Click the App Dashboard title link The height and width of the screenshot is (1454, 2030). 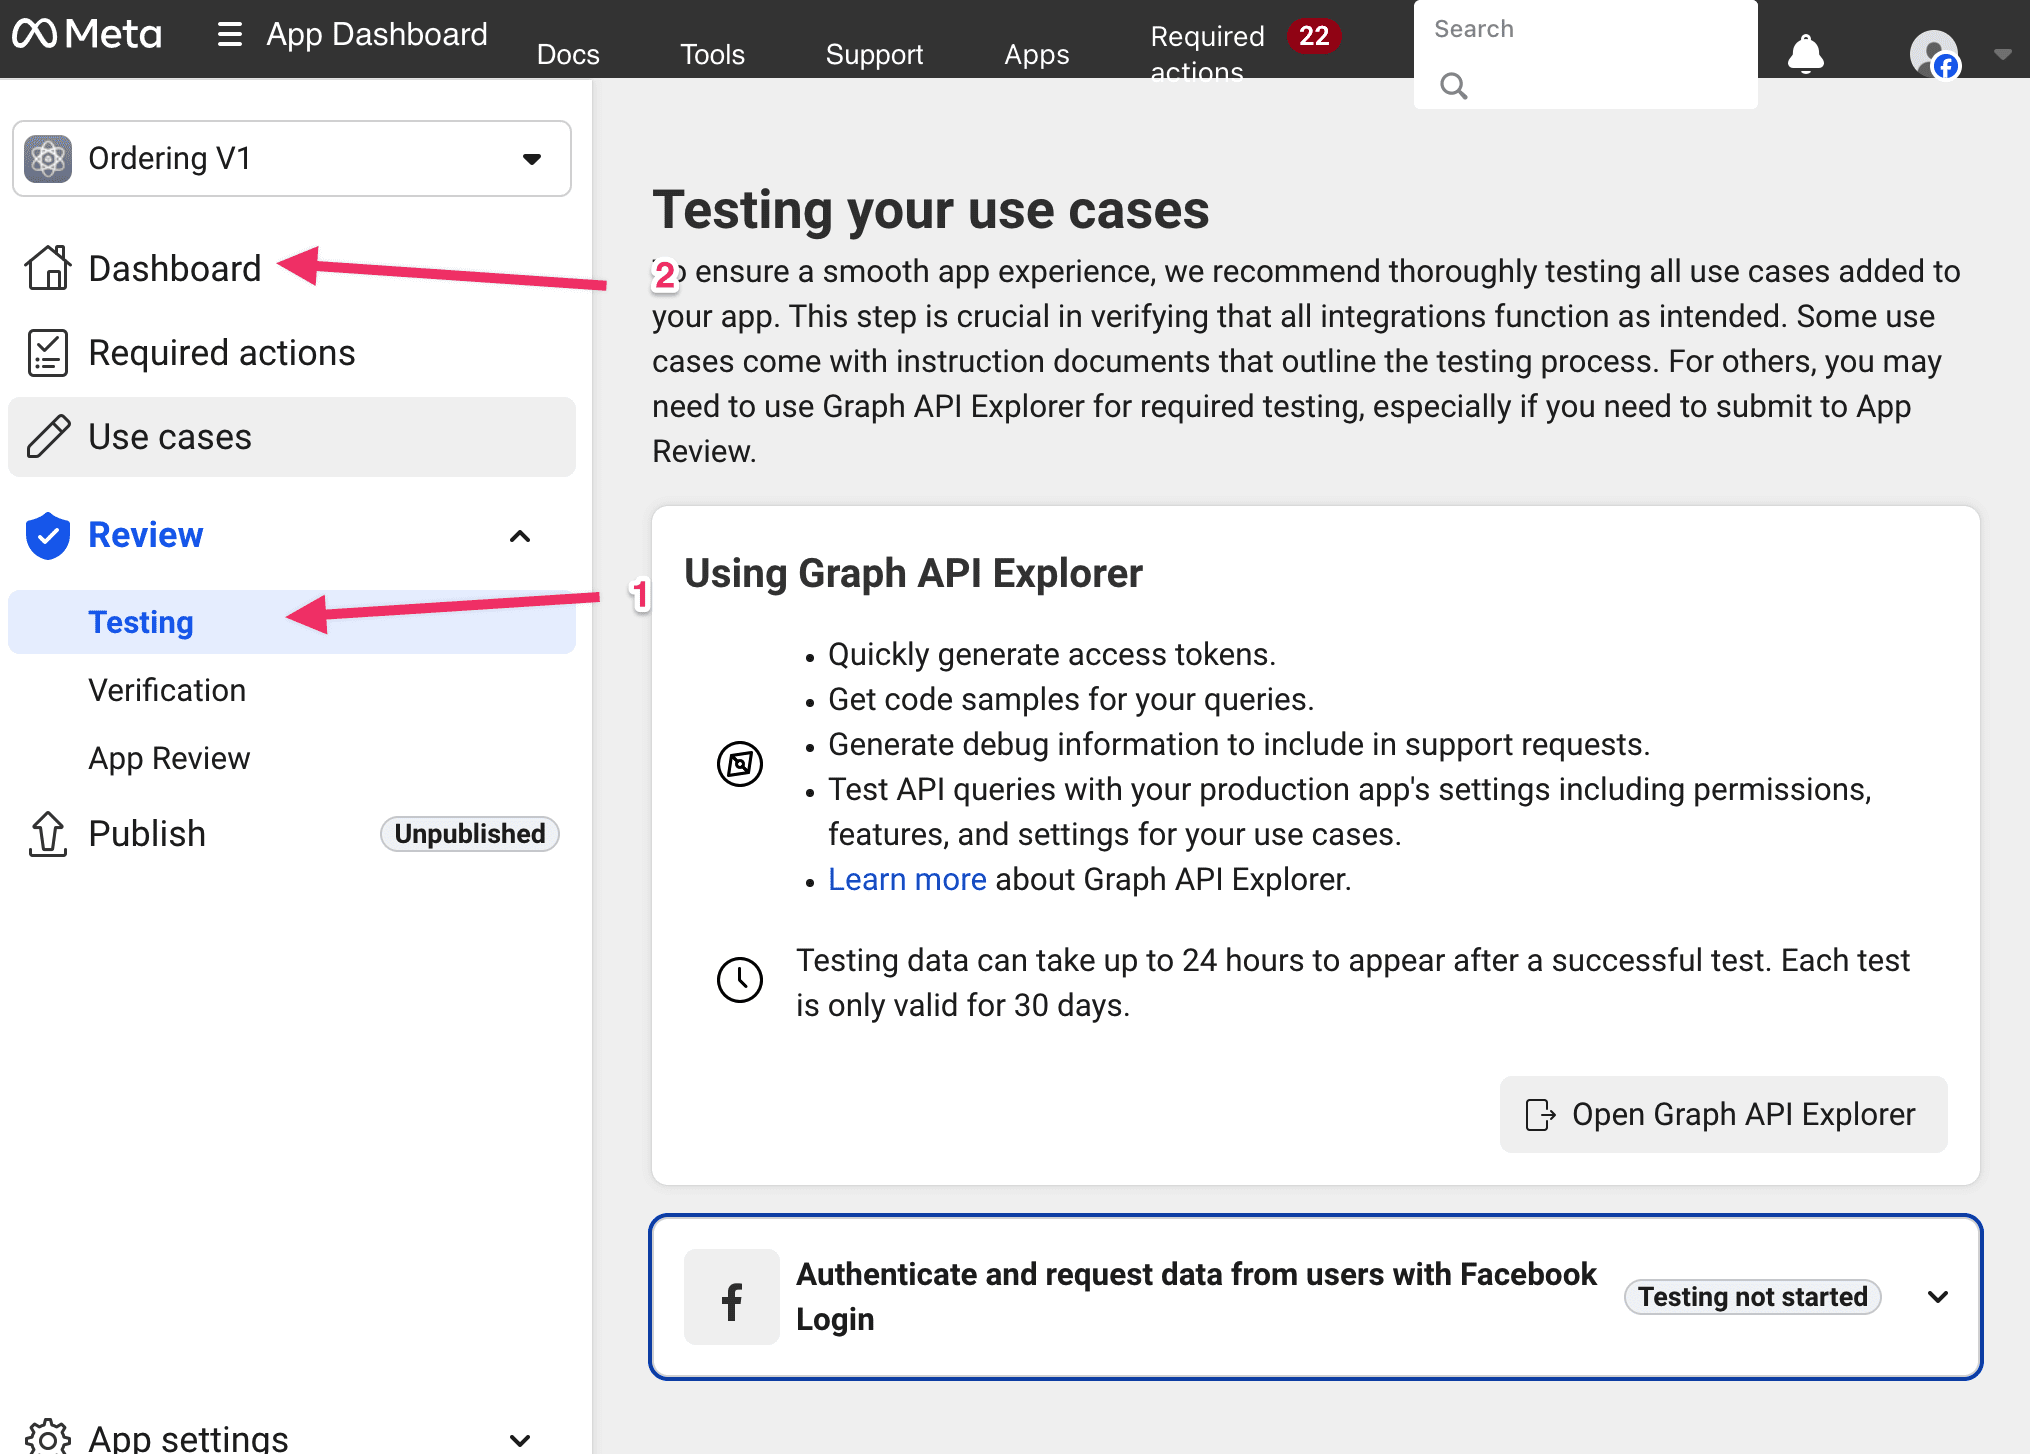(377, 35)
